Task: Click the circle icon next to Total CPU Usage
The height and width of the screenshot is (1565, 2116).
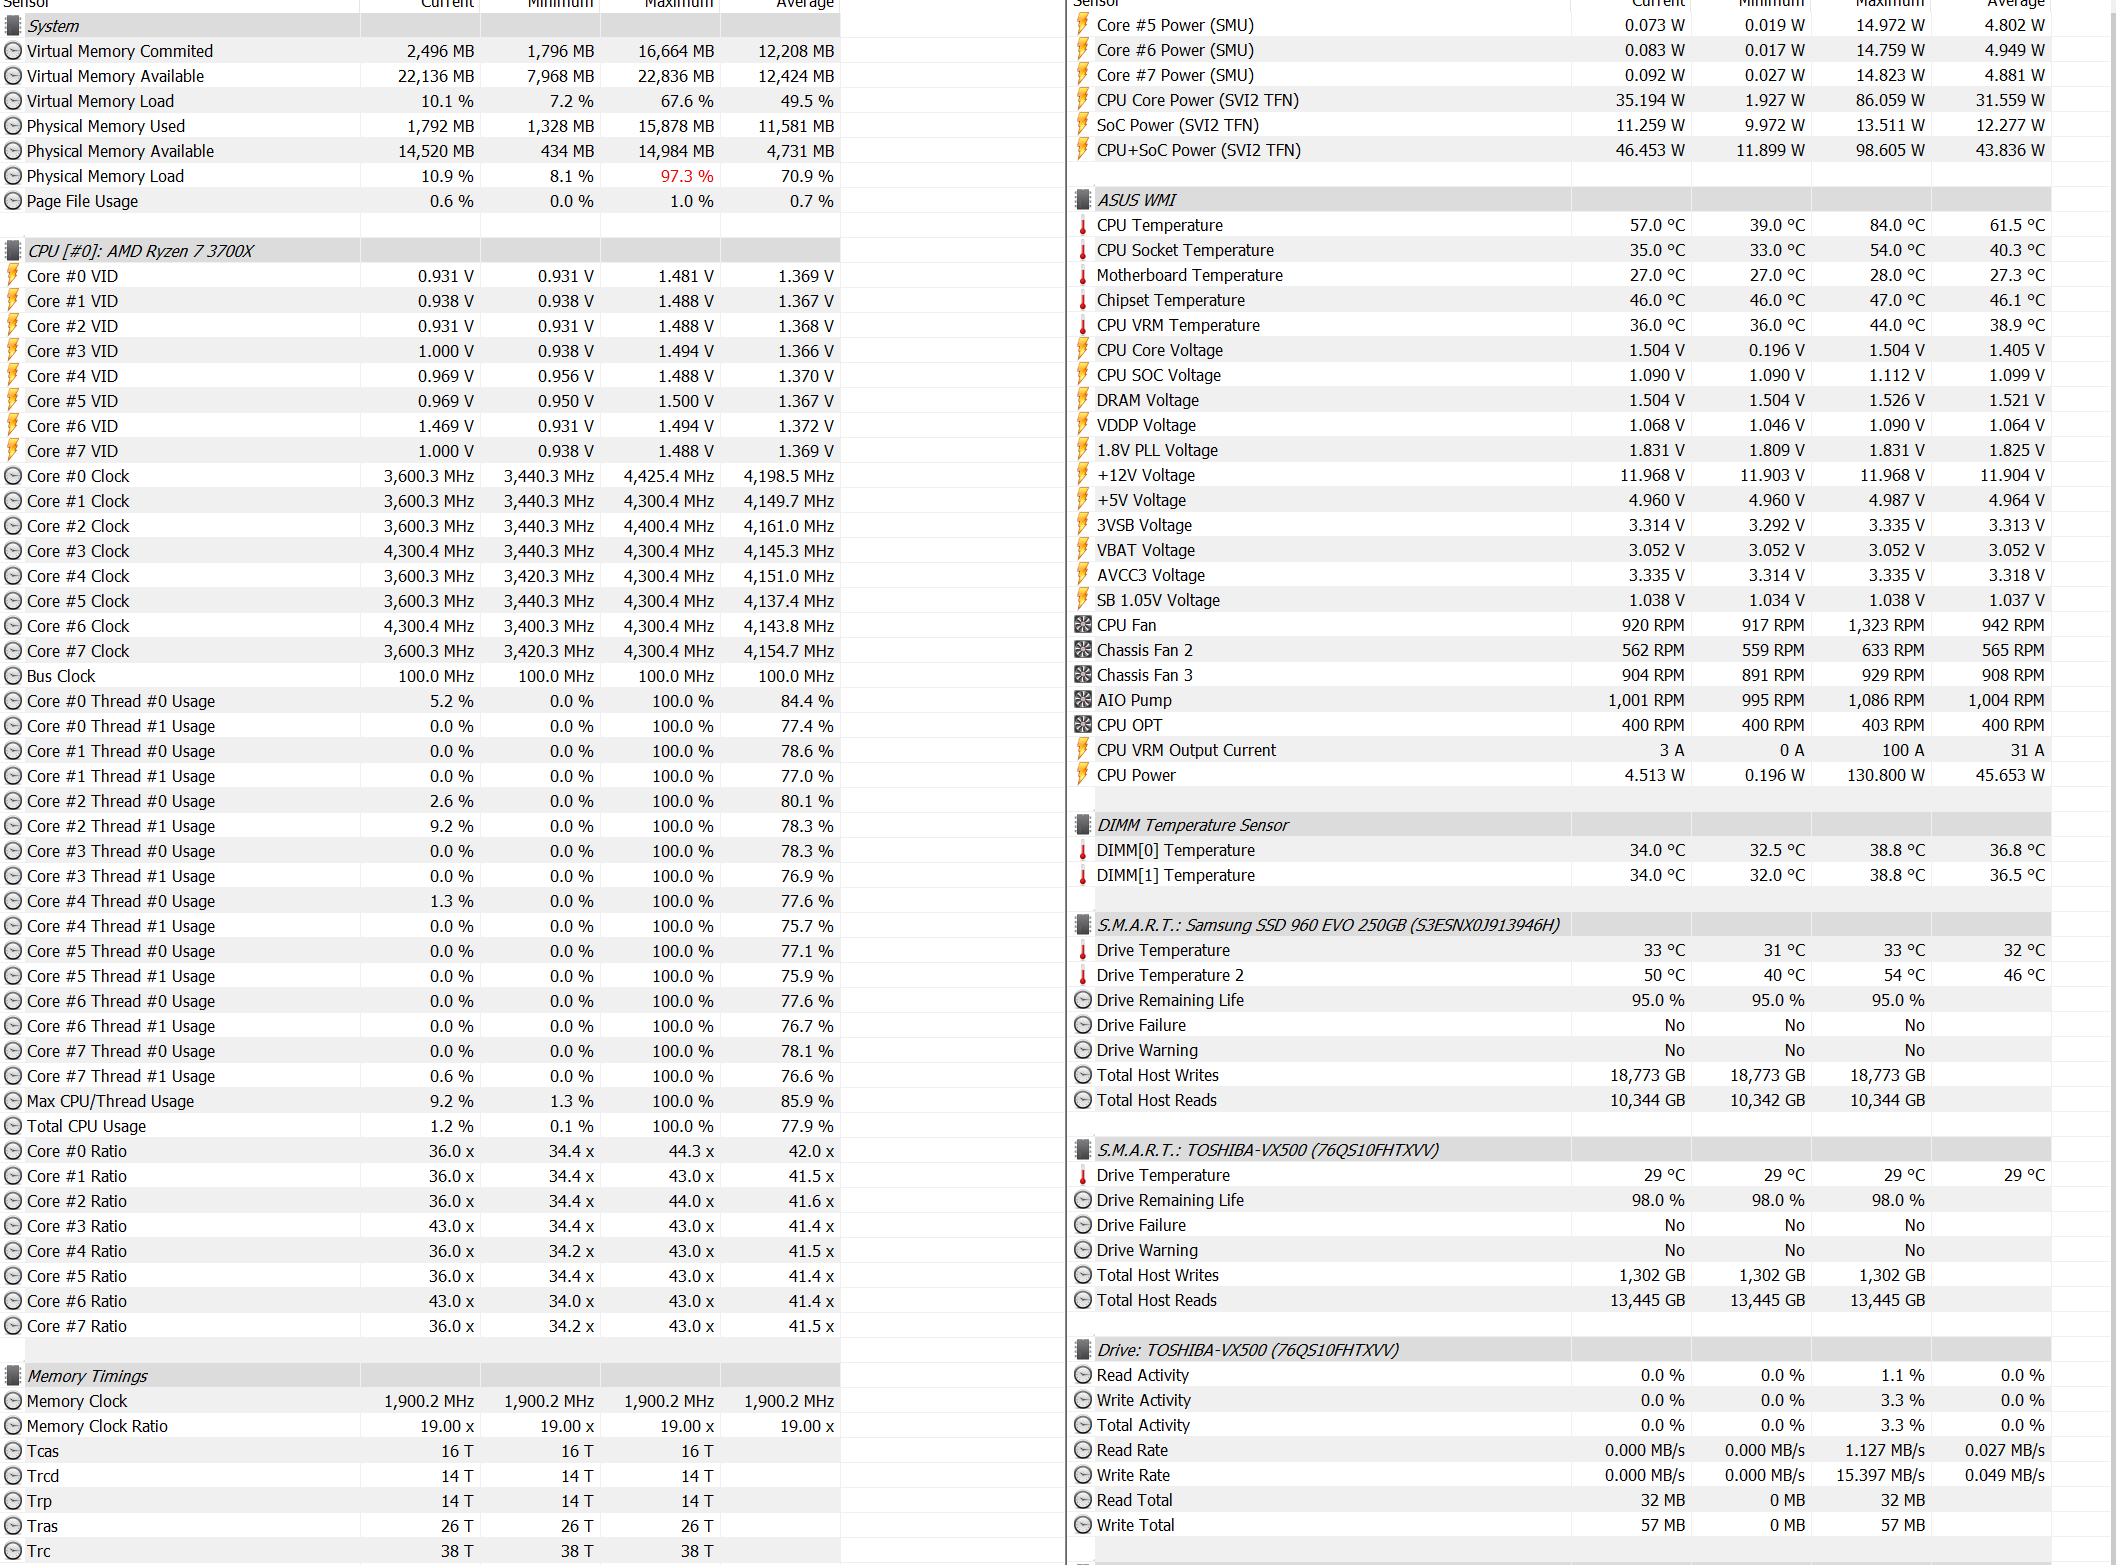Action: [x=13, y=1126]
